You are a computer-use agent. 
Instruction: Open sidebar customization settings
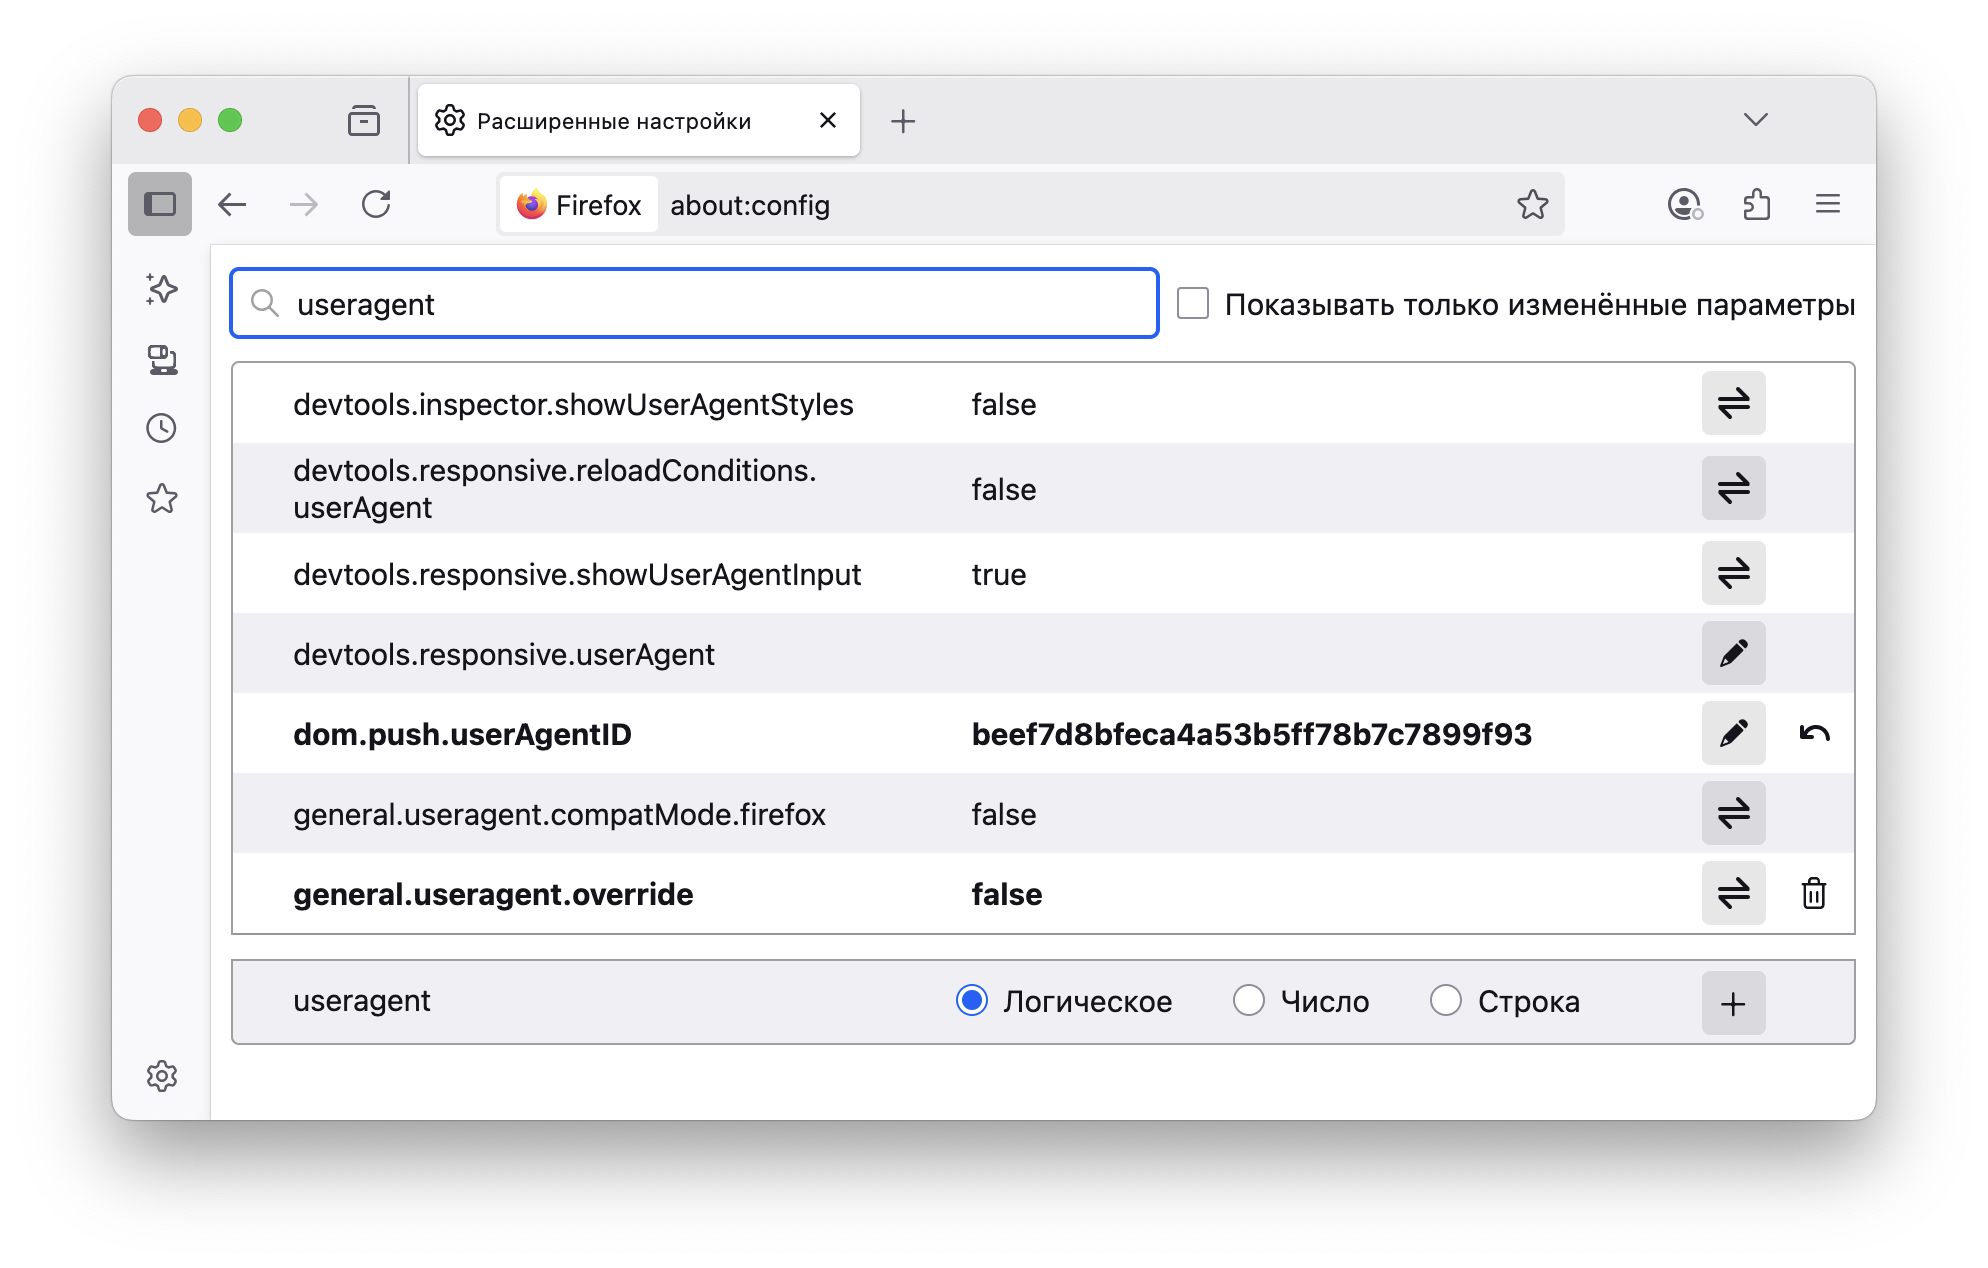(162, 1076)
